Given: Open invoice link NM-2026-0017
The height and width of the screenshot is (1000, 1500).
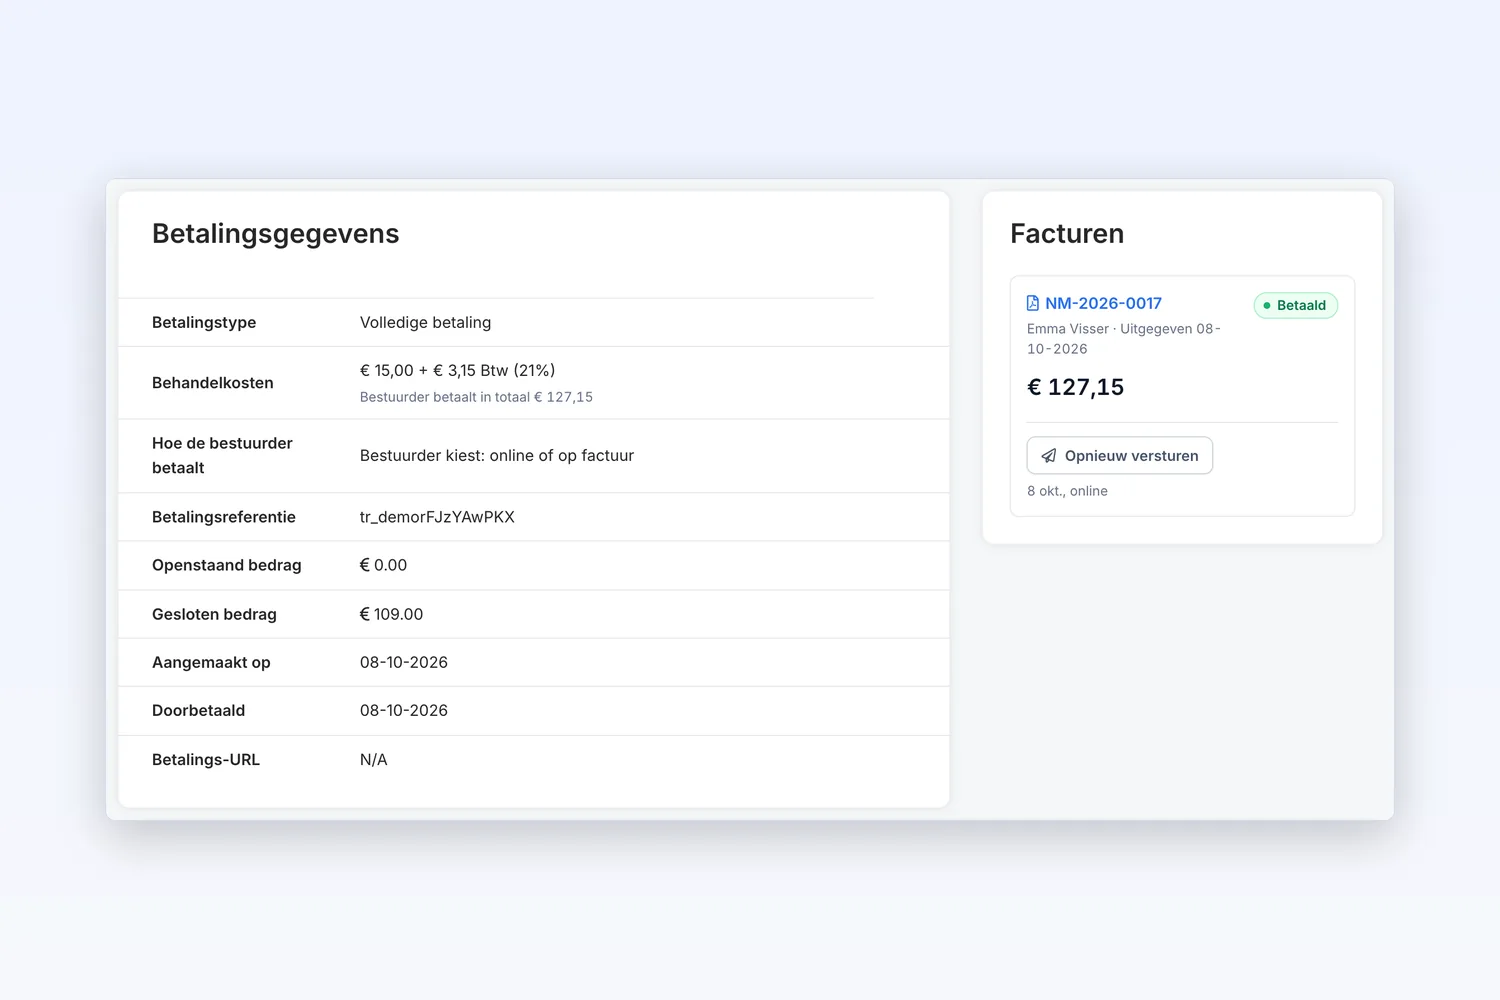Looking at the screenshot, I should click(1103, 303).
